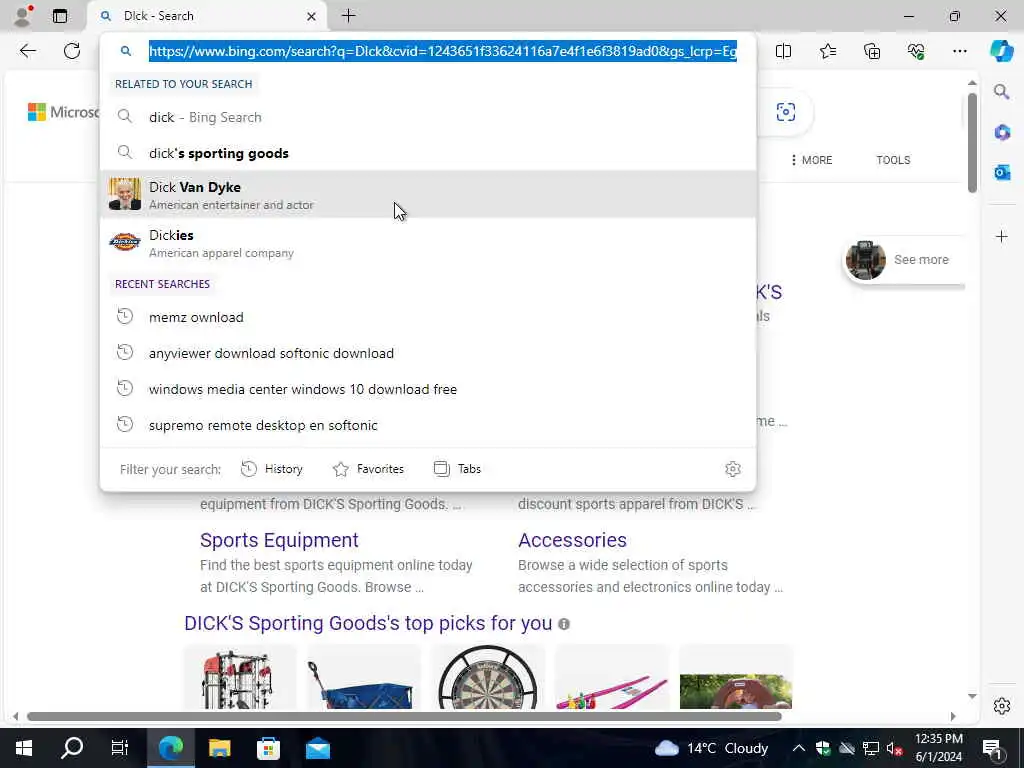
Task: Close the 'Dick - Search' tab
Action: (312, 16)
